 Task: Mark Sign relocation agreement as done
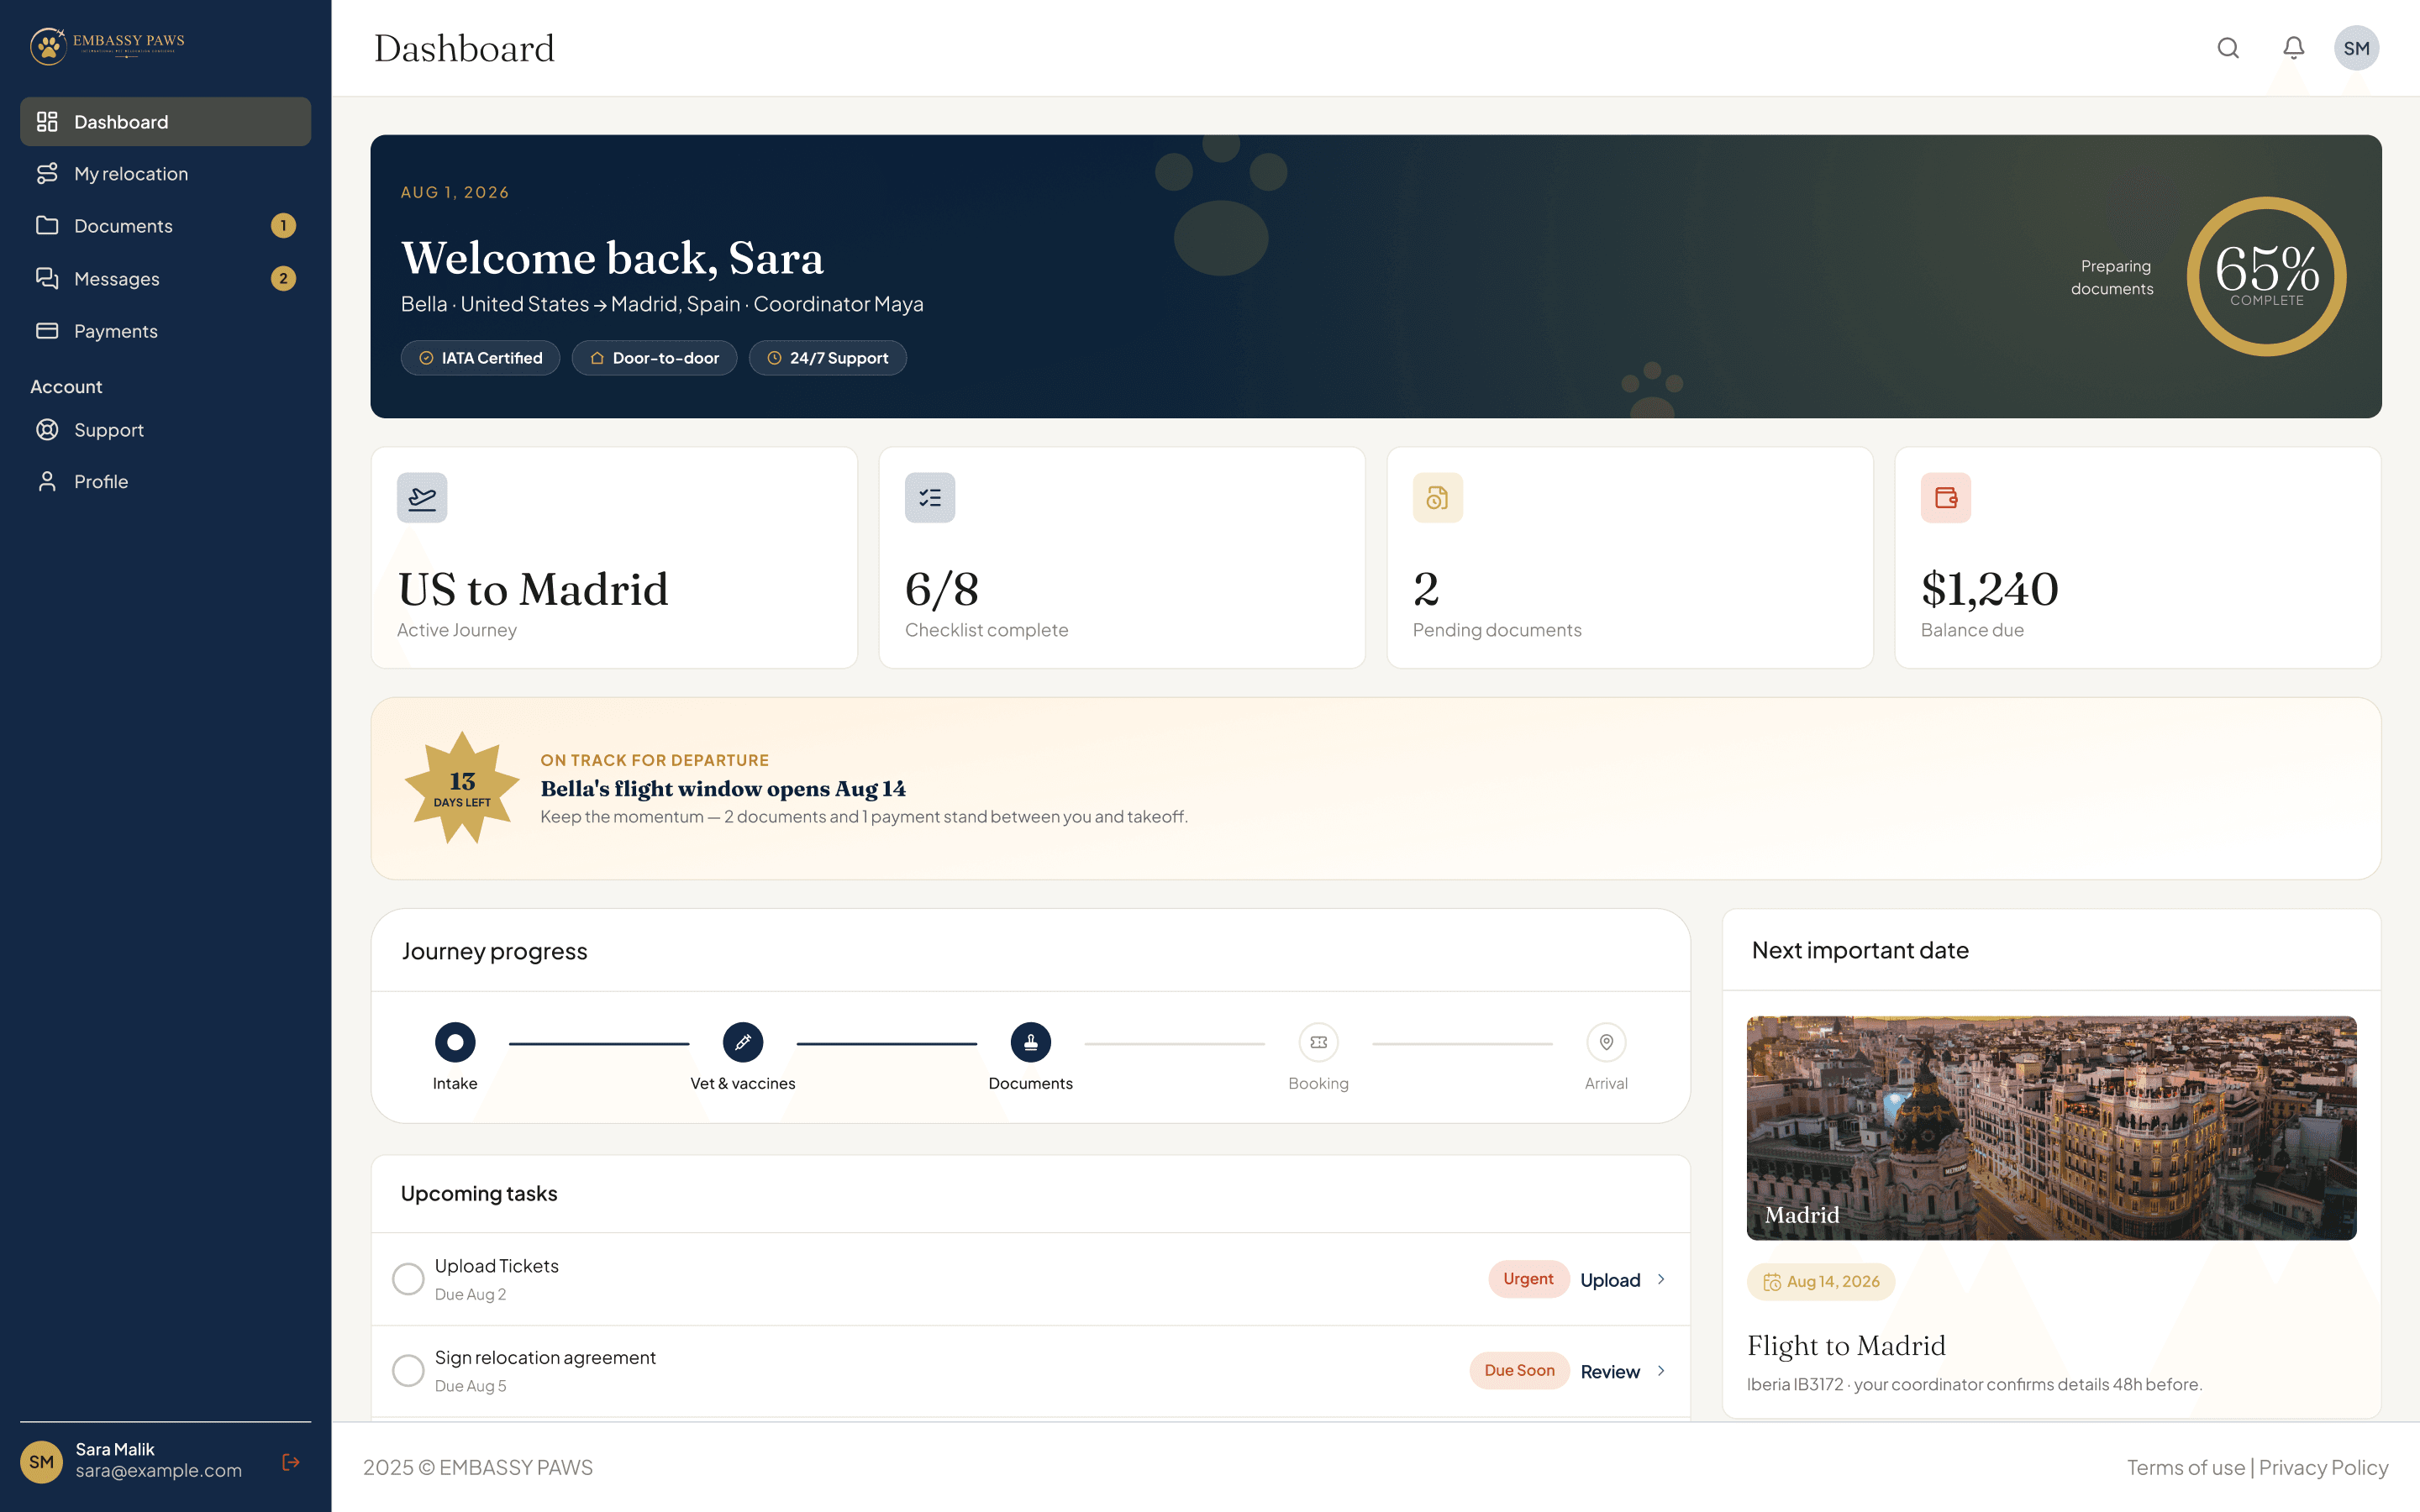(408, 1370)
